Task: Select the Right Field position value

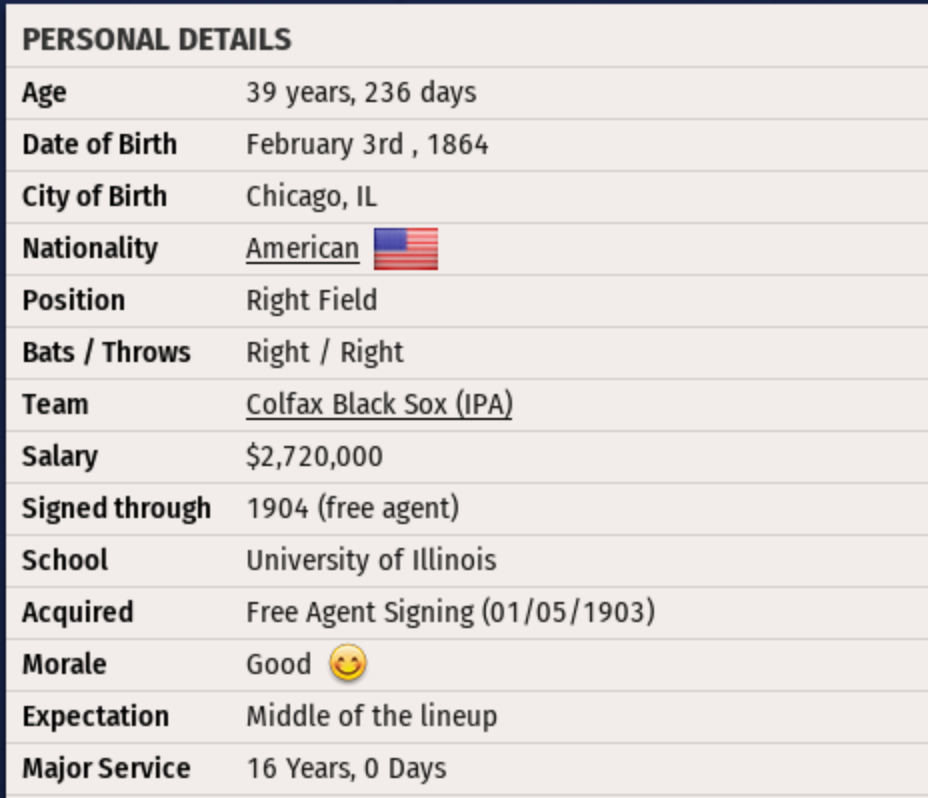Action: (311, 300)
